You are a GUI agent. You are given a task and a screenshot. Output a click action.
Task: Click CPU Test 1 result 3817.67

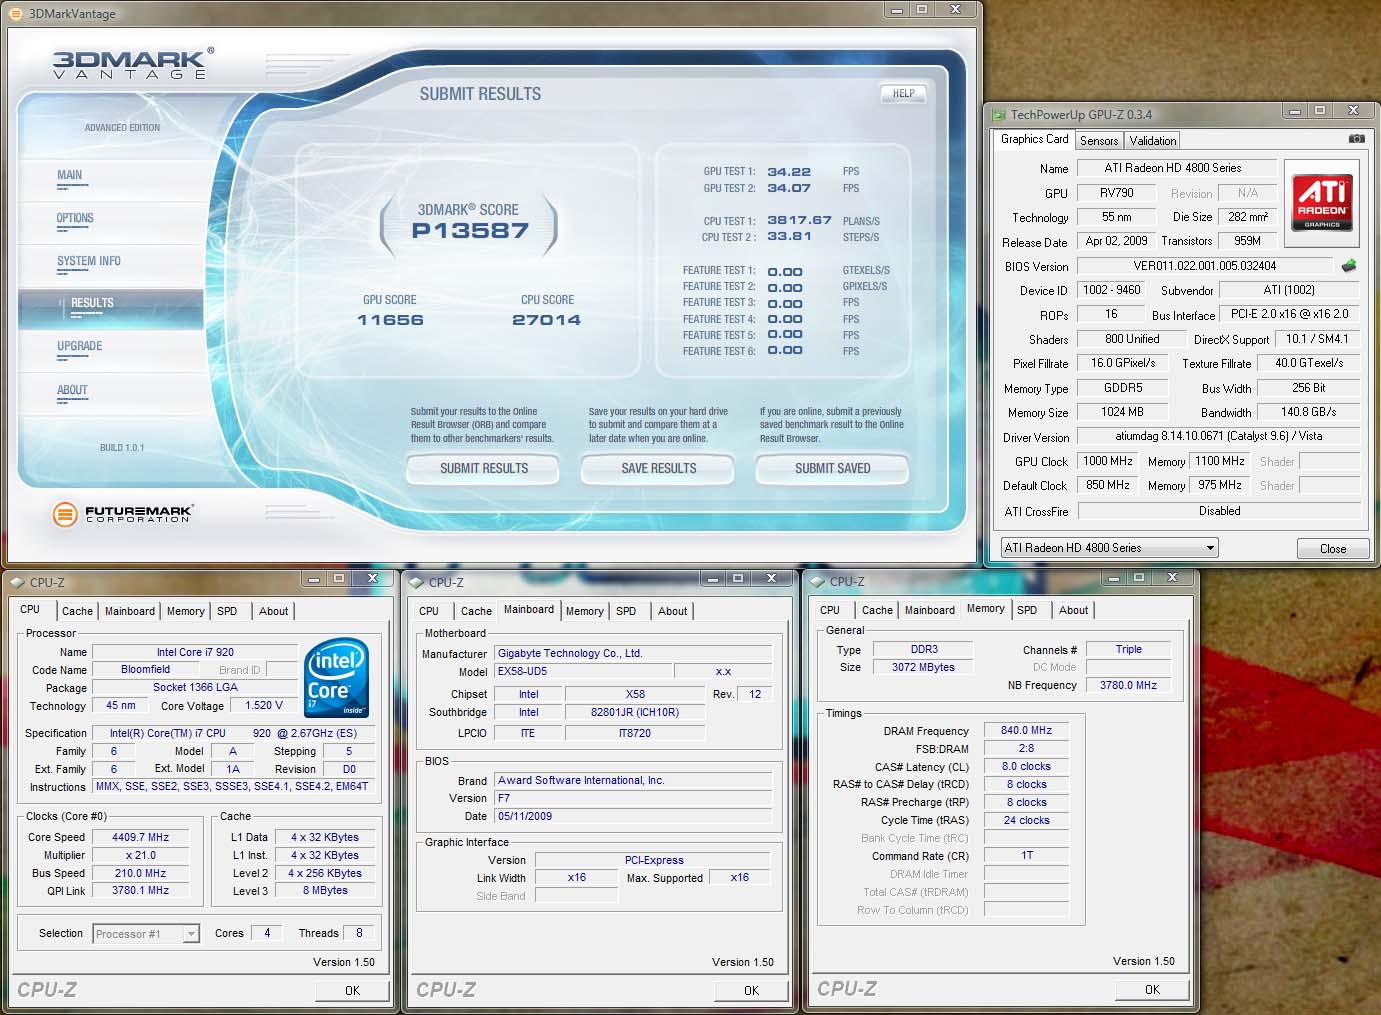pyautogui.click(x=799, y=220)
